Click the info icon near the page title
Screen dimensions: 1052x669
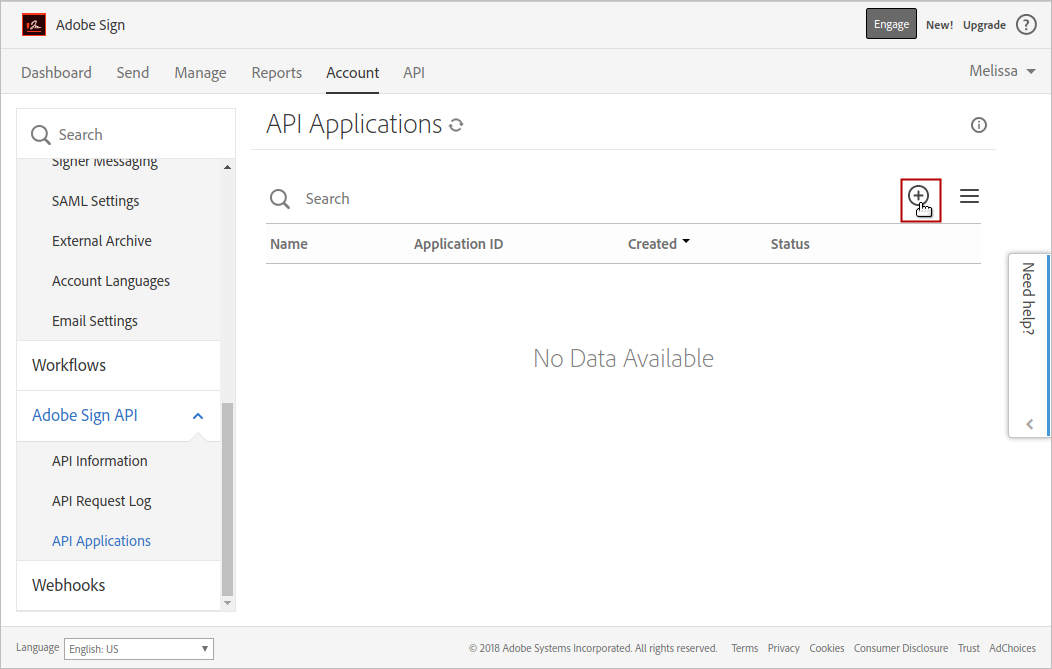coord(979,125)
